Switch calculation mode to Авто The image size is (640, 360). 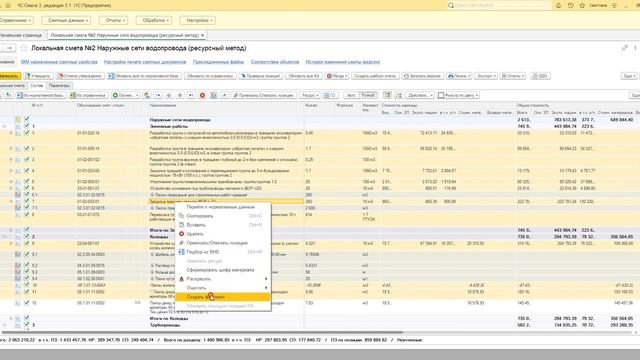pos(351,95)
